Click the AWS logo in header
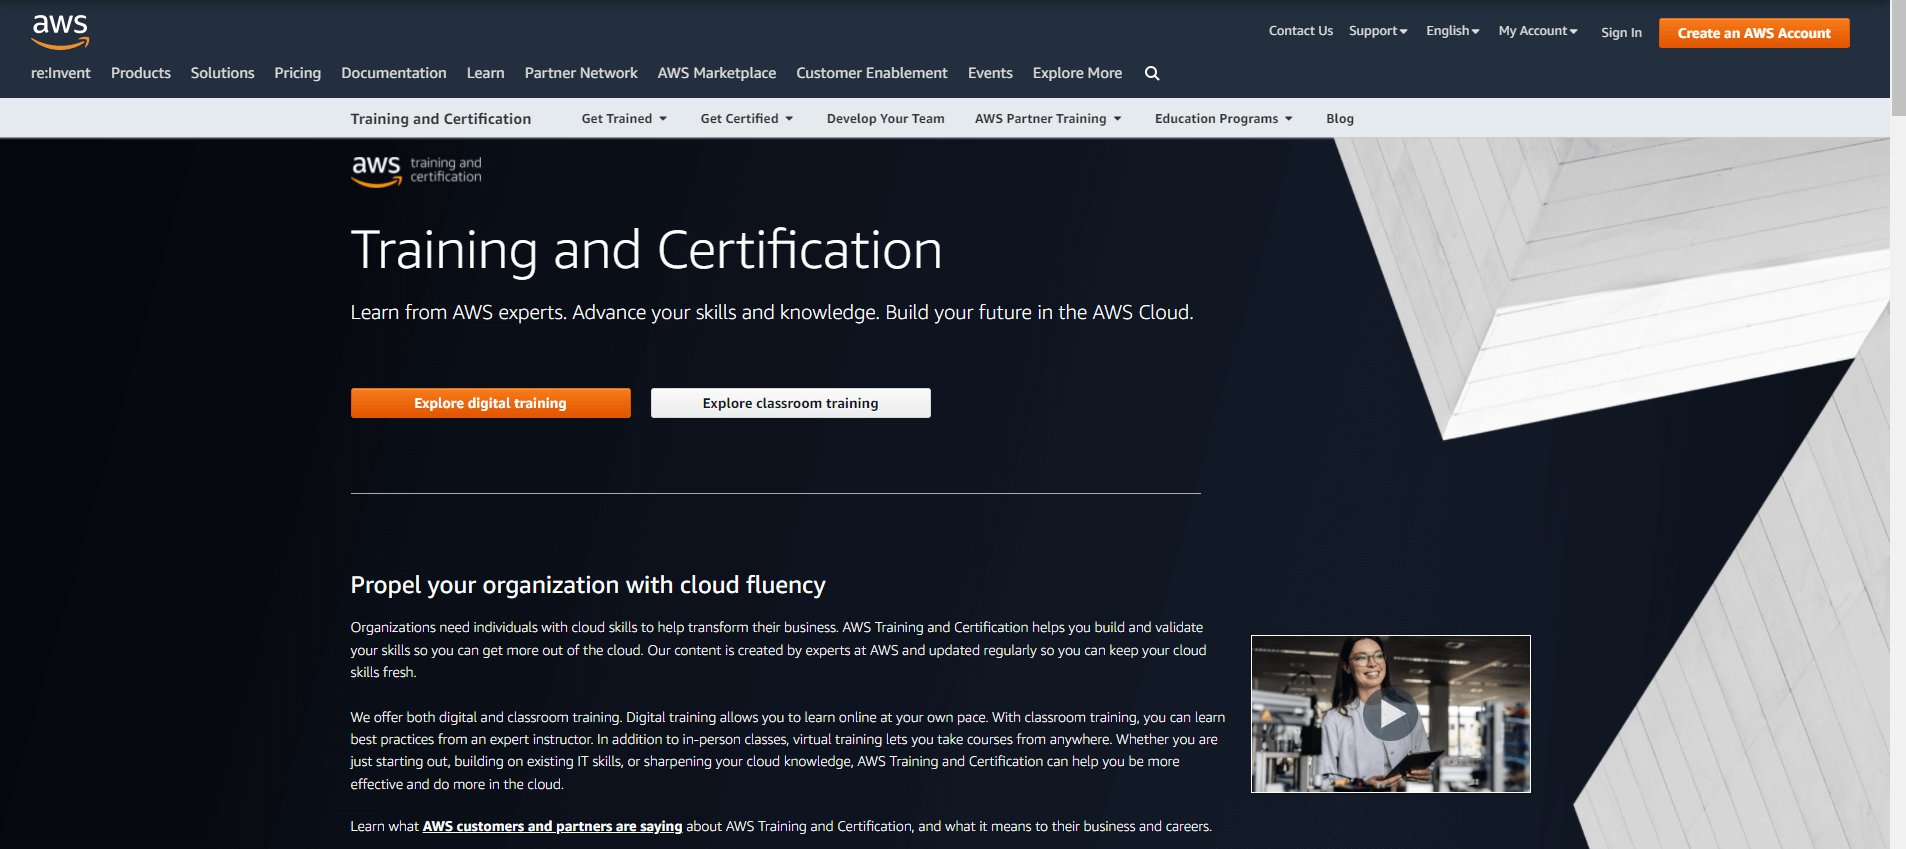Screen dimensions: 1906x849 pos(60,31)
